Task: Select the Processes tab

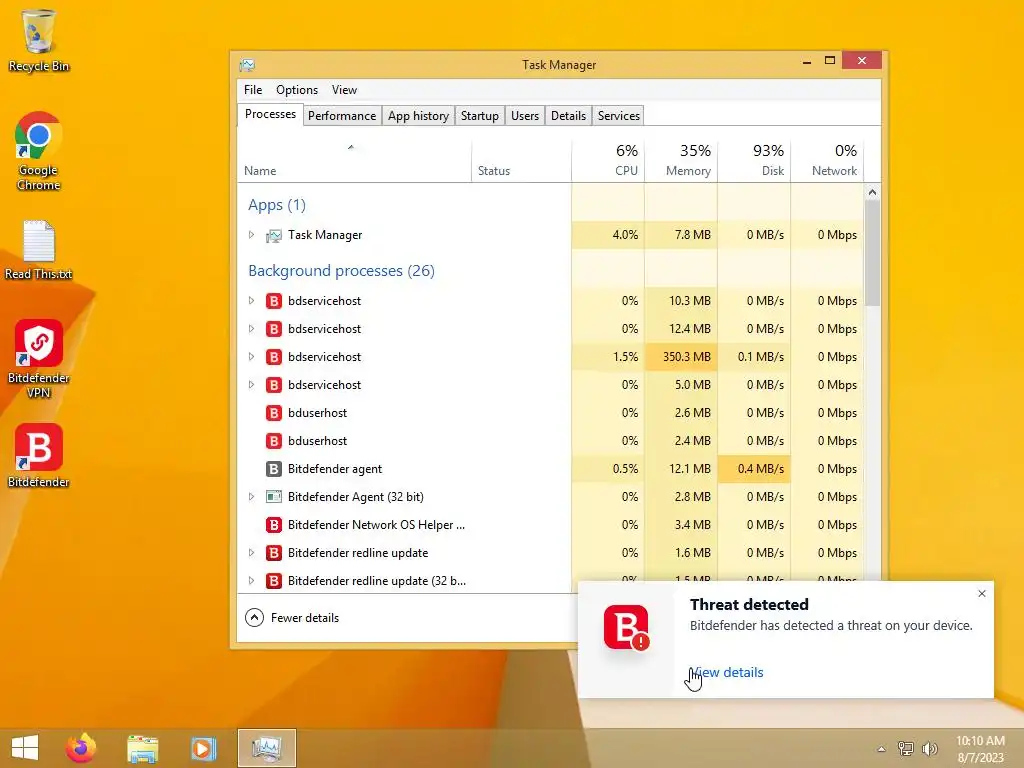Action: coord(270,114)
